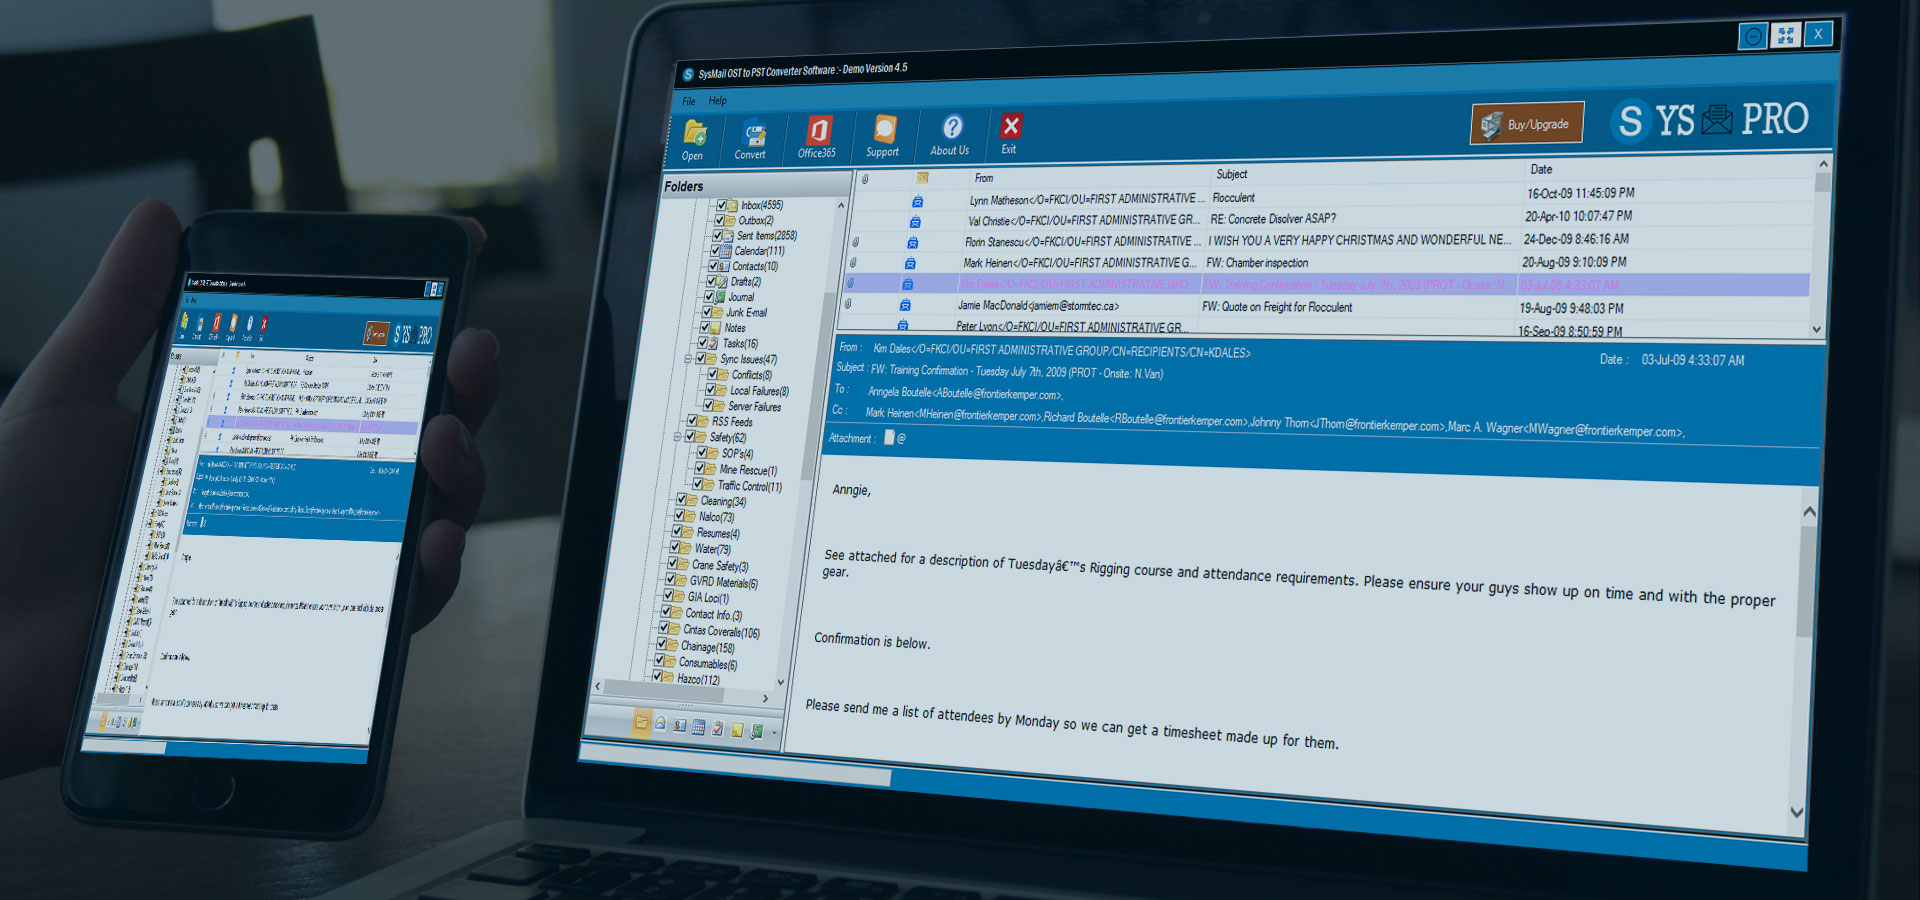Uncheck the Inbox(4595) checkbox
The width and height of the screenshot is (1920, 900).
click(721, 205)
